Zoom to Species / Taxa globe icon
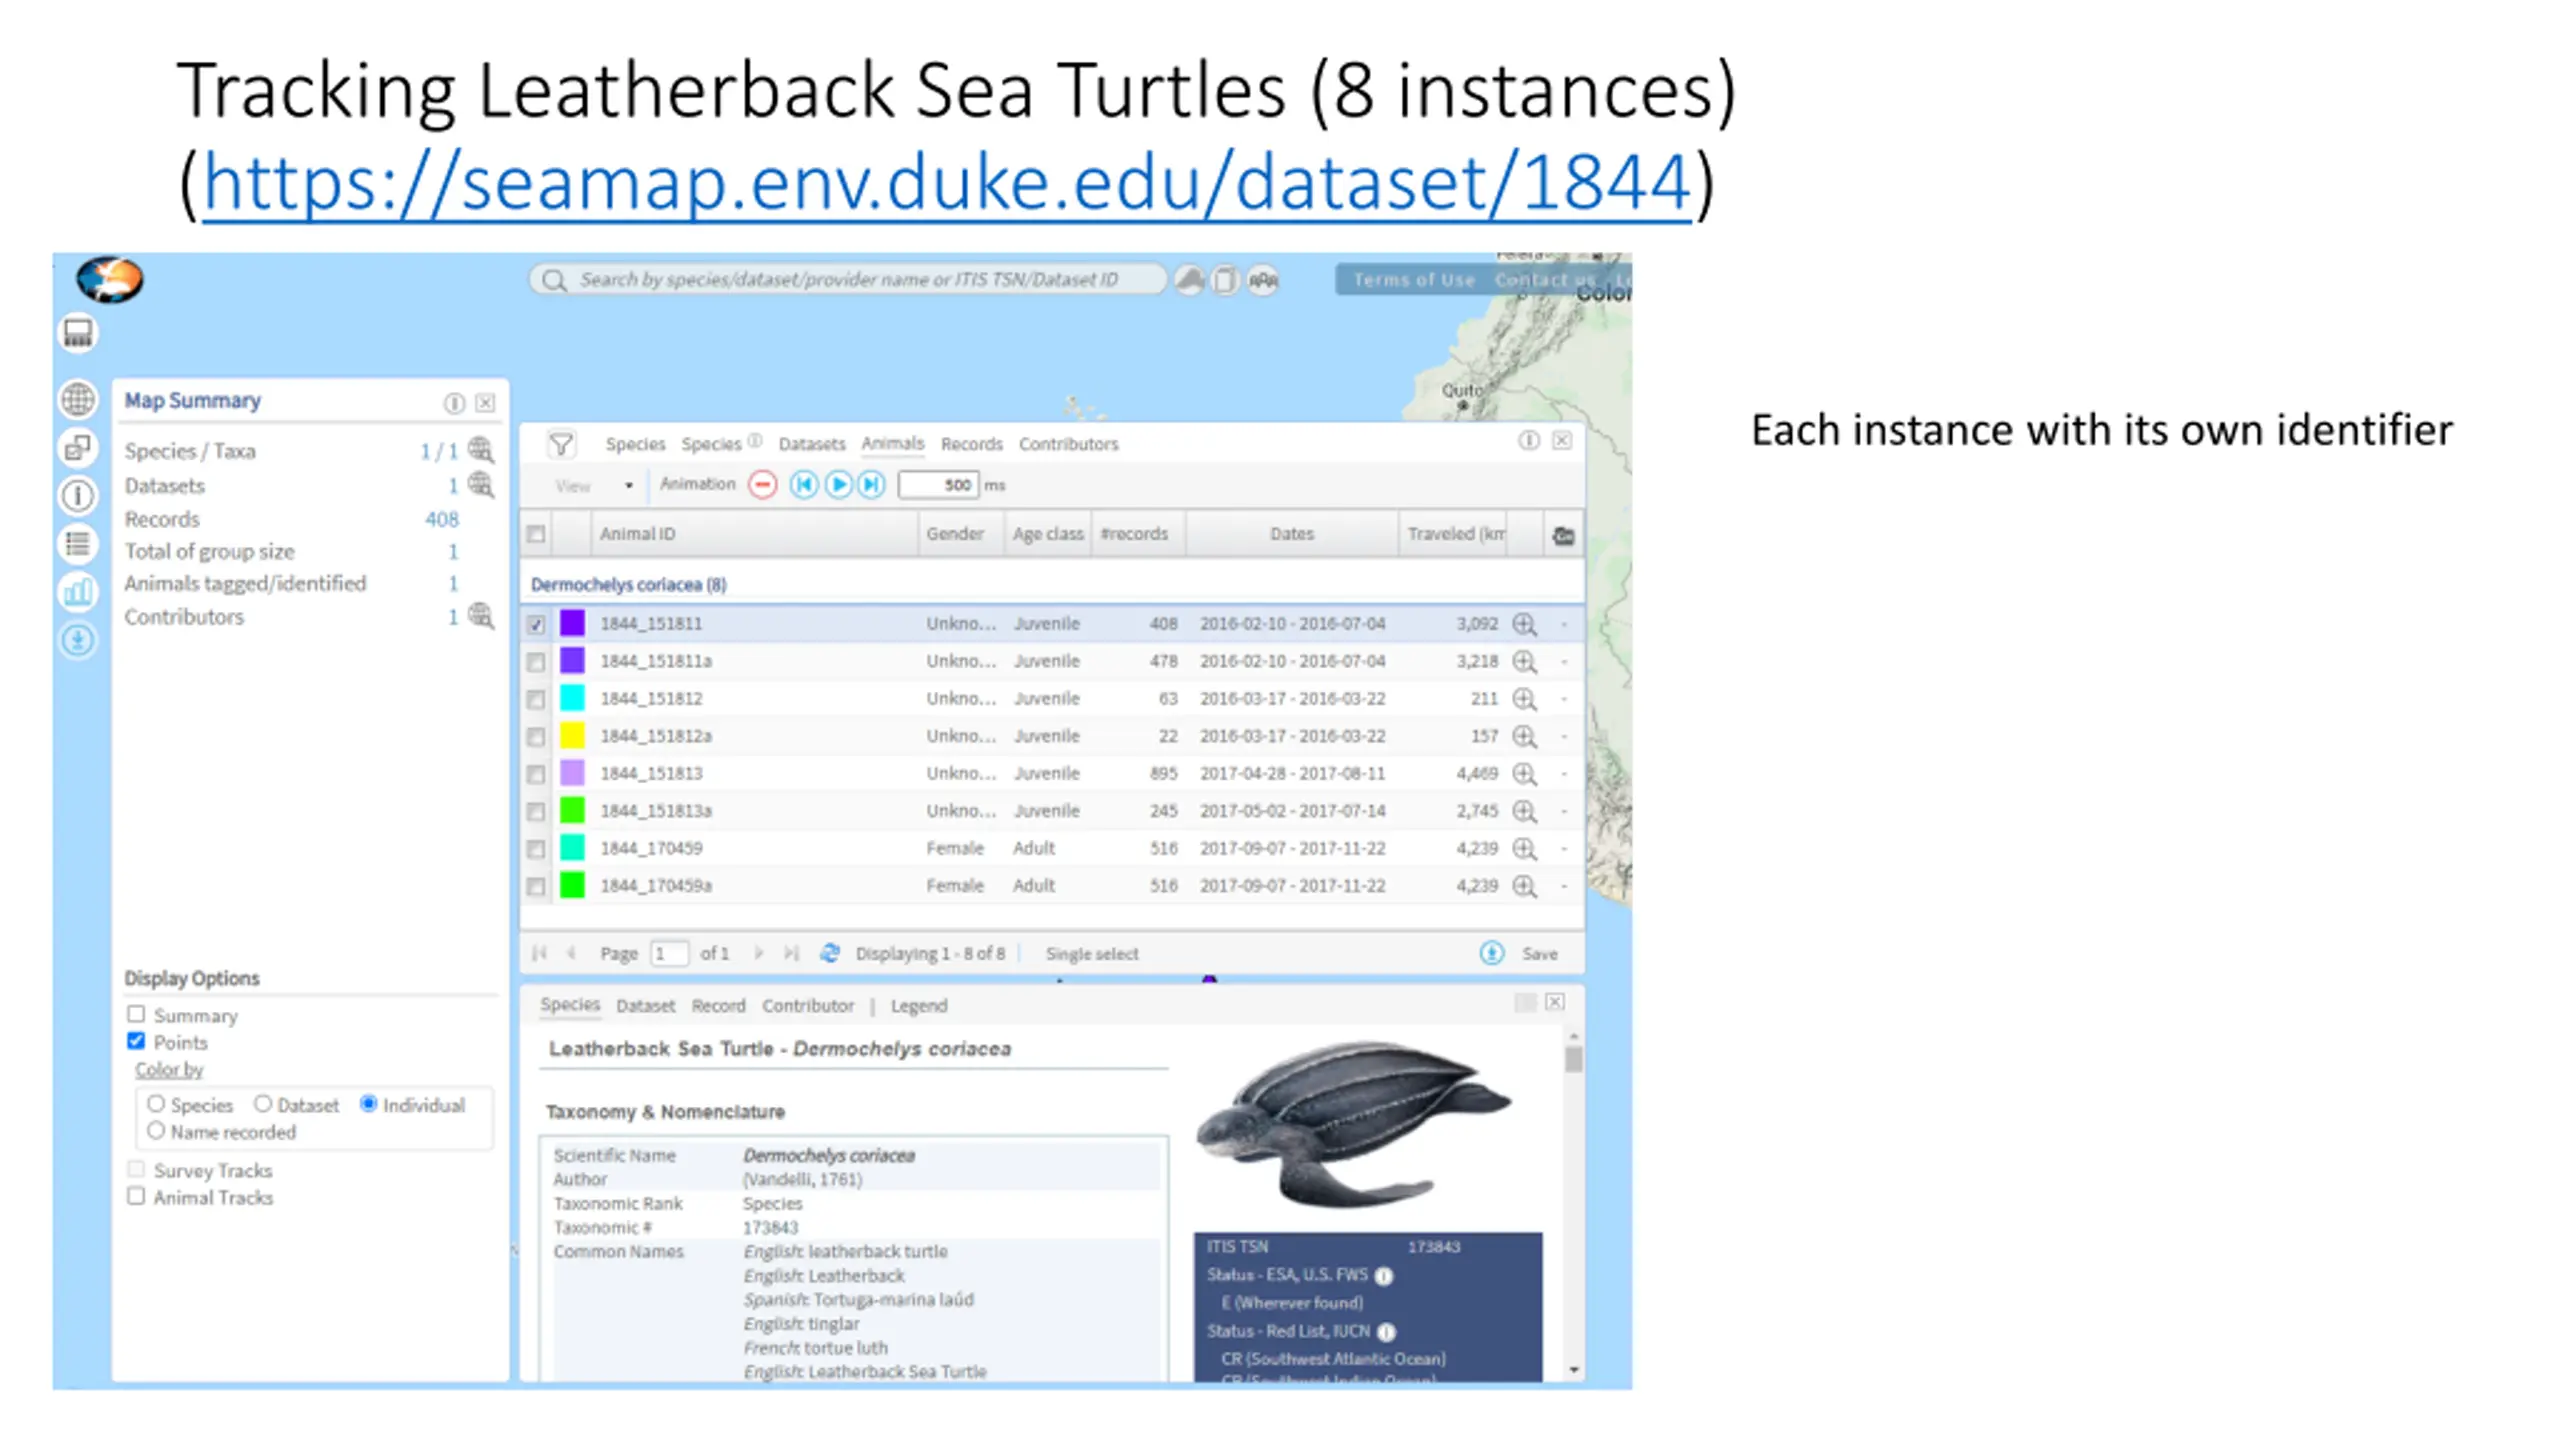Viewport: 2560px width, 1440px height. coord(482,450)
